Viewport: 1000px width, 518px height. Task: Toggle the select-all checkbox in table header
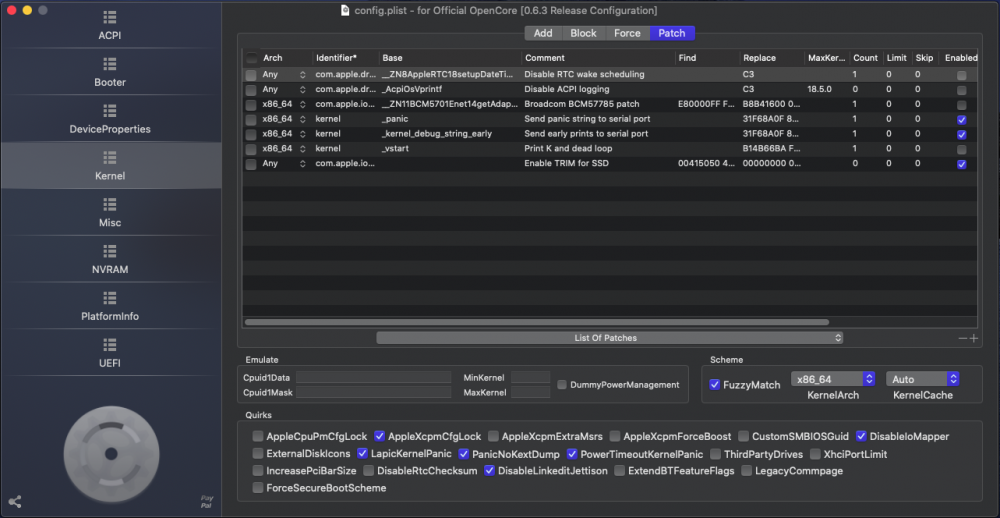click(251, 58)
